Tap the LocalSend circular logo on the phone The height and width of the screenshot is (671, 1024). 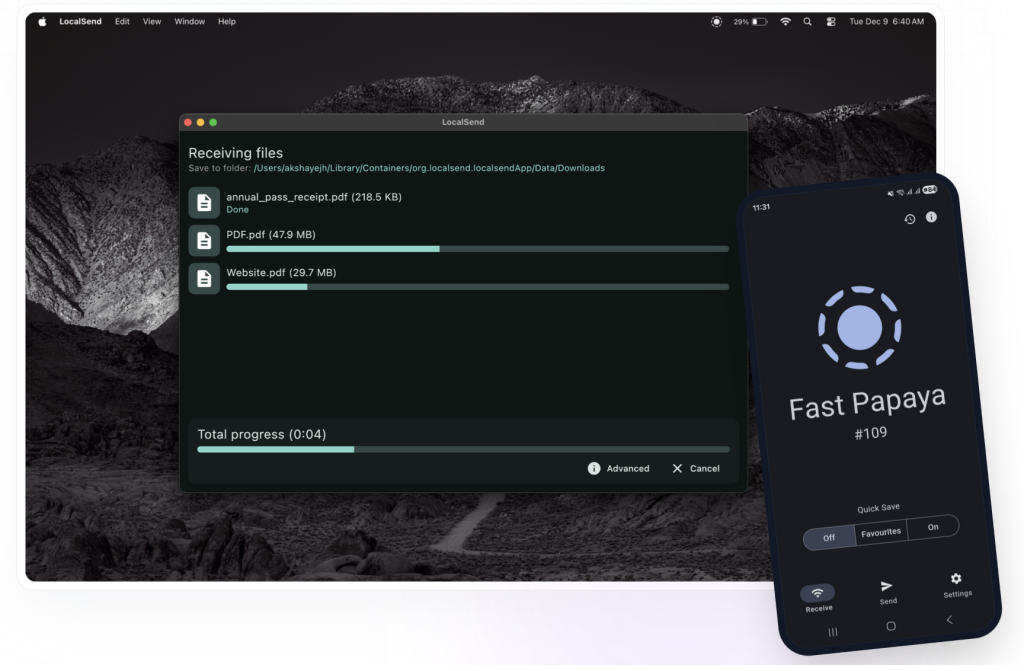(x=859, y=327)
